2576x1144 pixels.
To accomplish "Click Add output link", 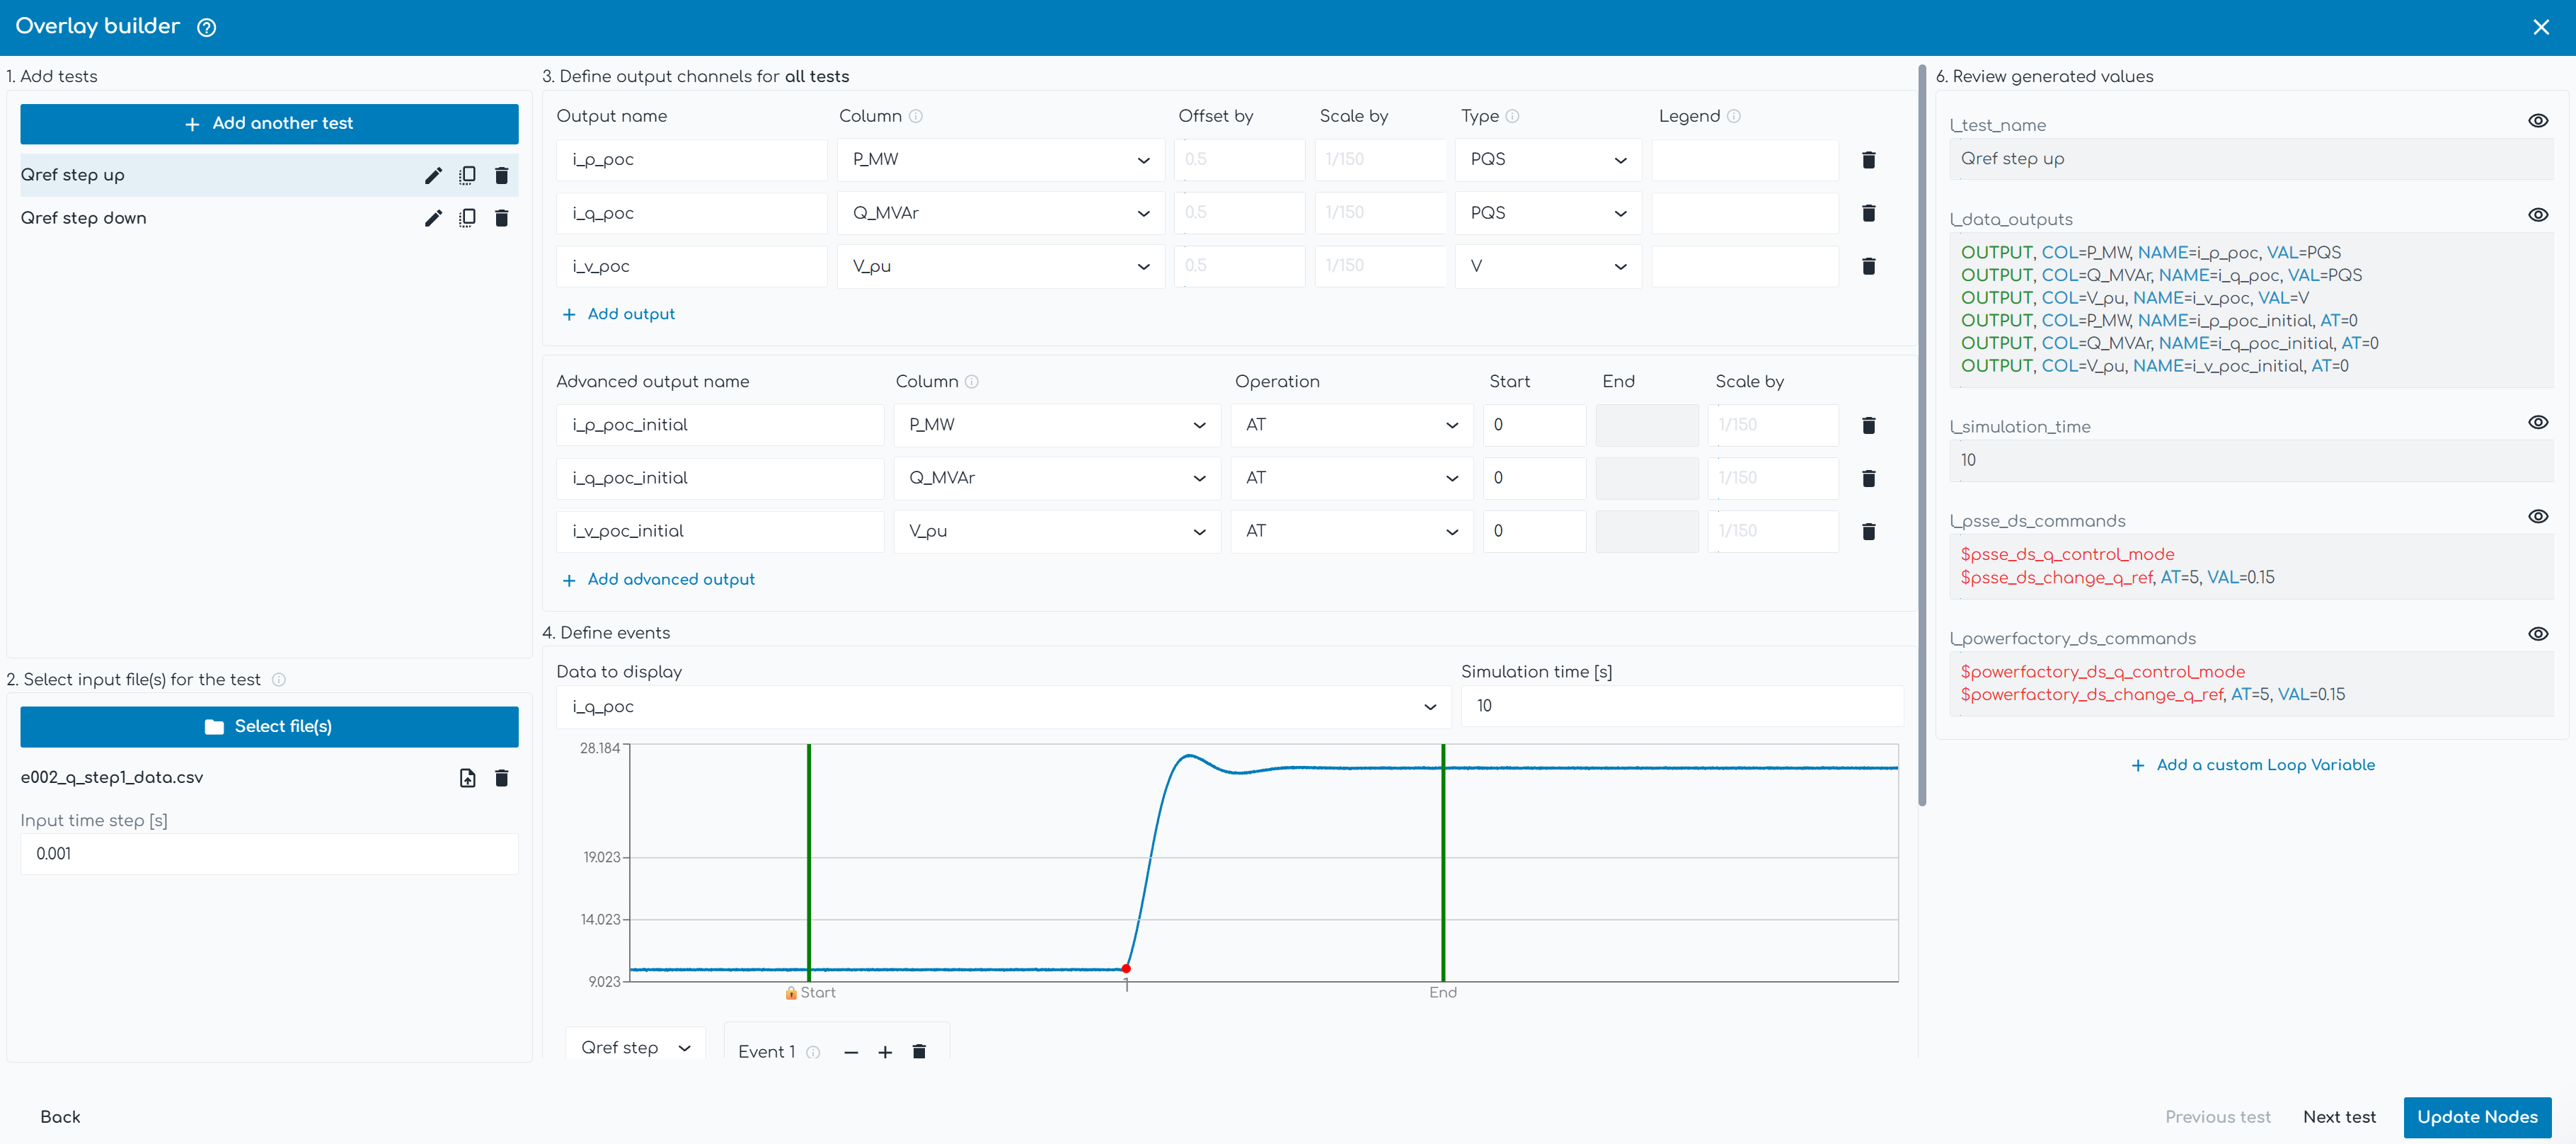I will tap(619, 314).
